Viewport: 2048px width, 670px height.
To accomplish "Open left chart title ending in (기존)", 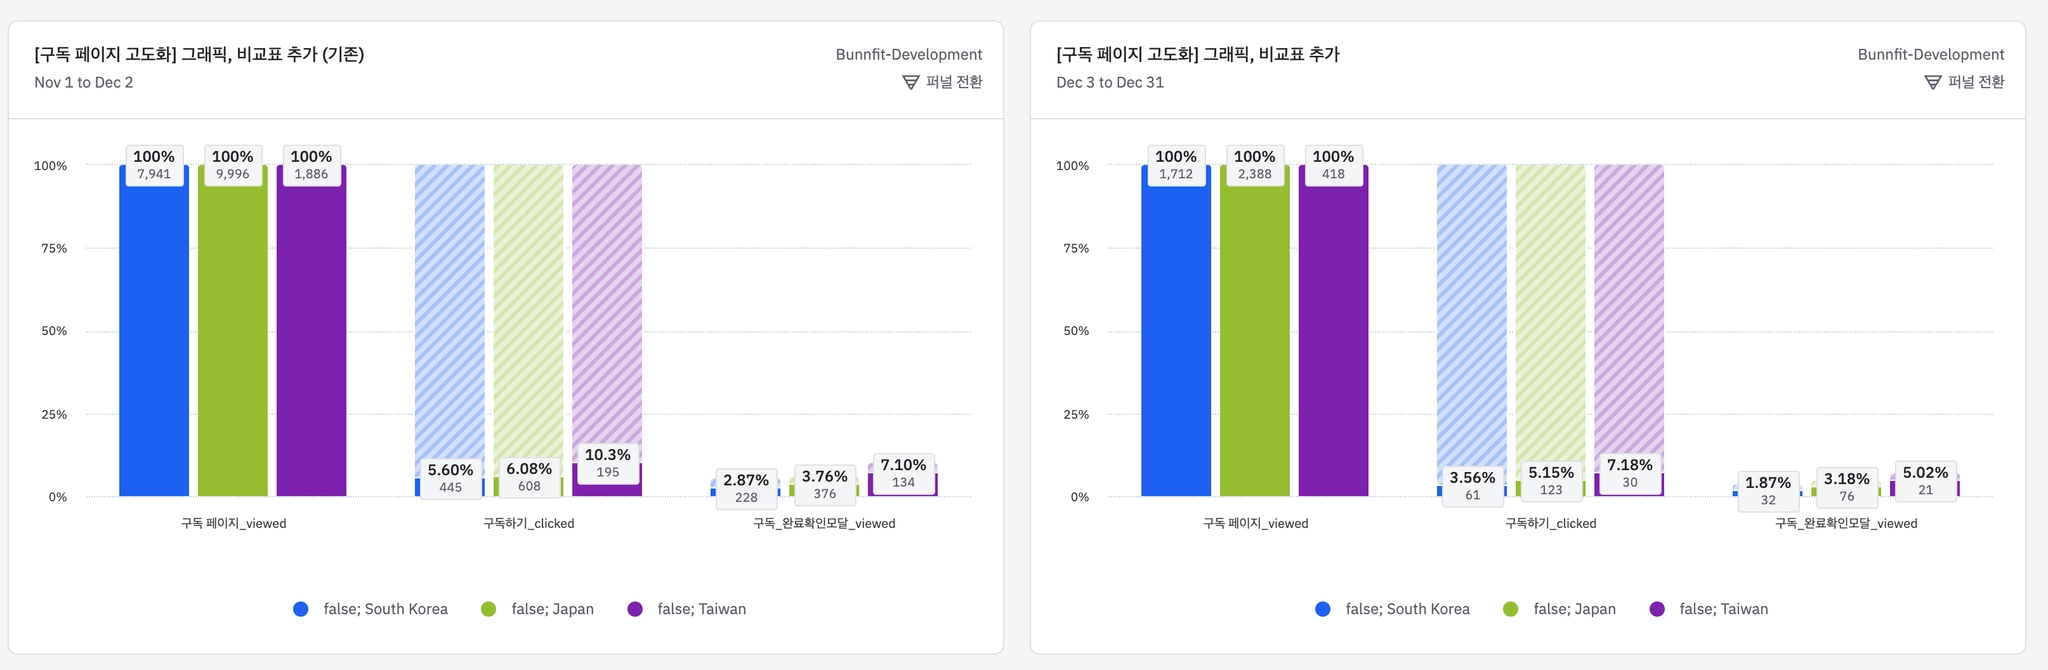I will tap(199, 54).
